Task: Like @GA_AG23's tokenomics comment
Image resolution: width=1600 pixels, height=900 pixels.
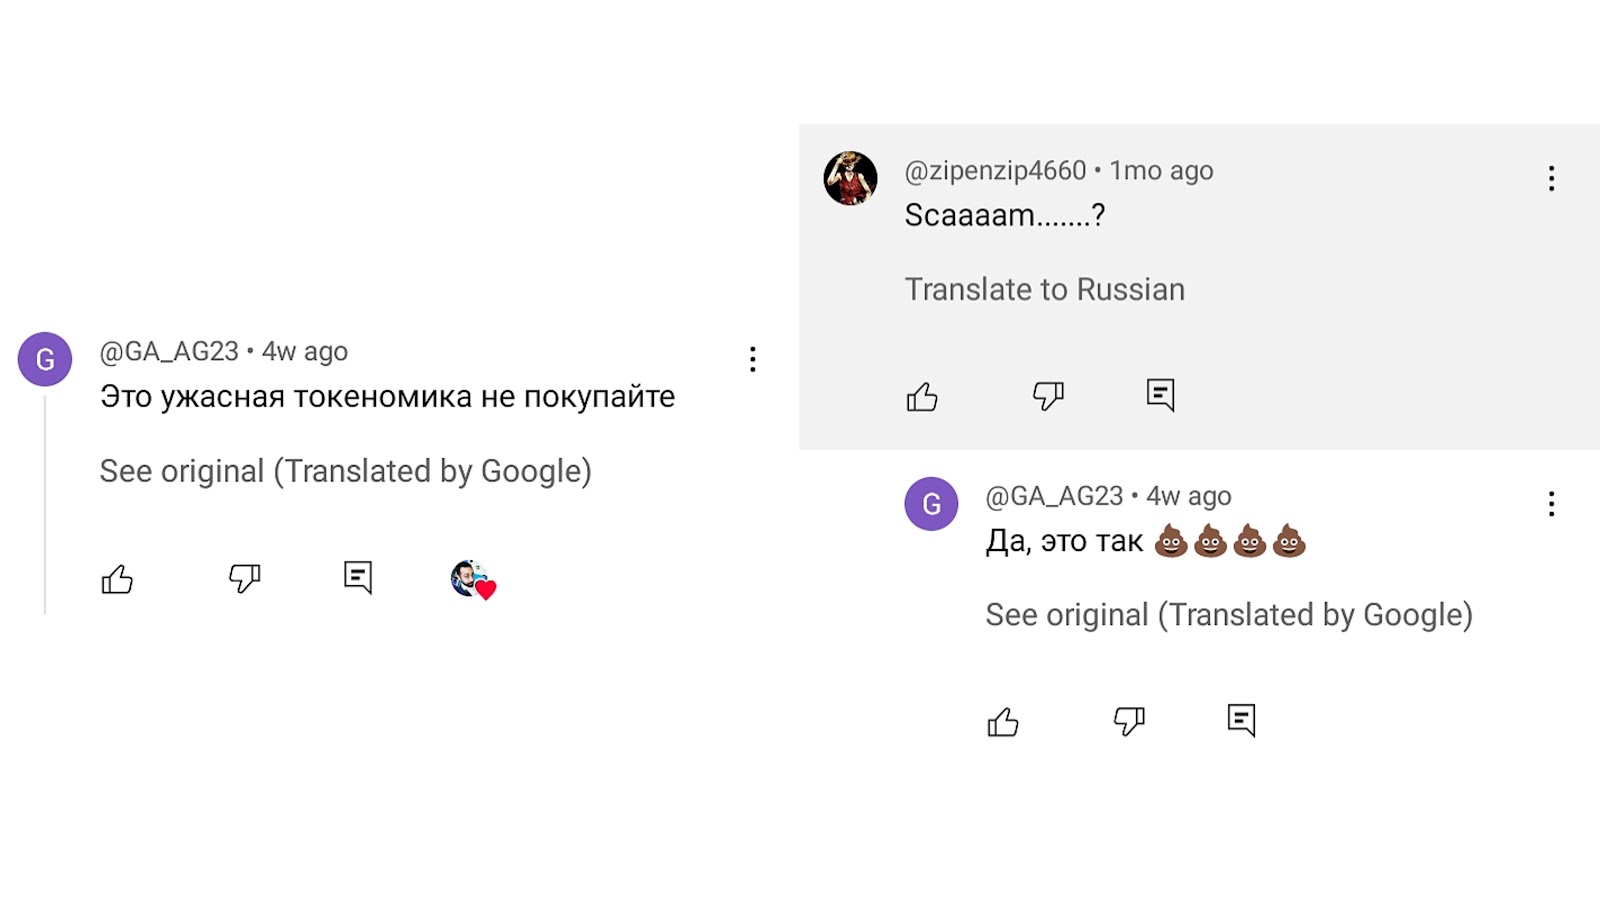Action: click(117, 578)
